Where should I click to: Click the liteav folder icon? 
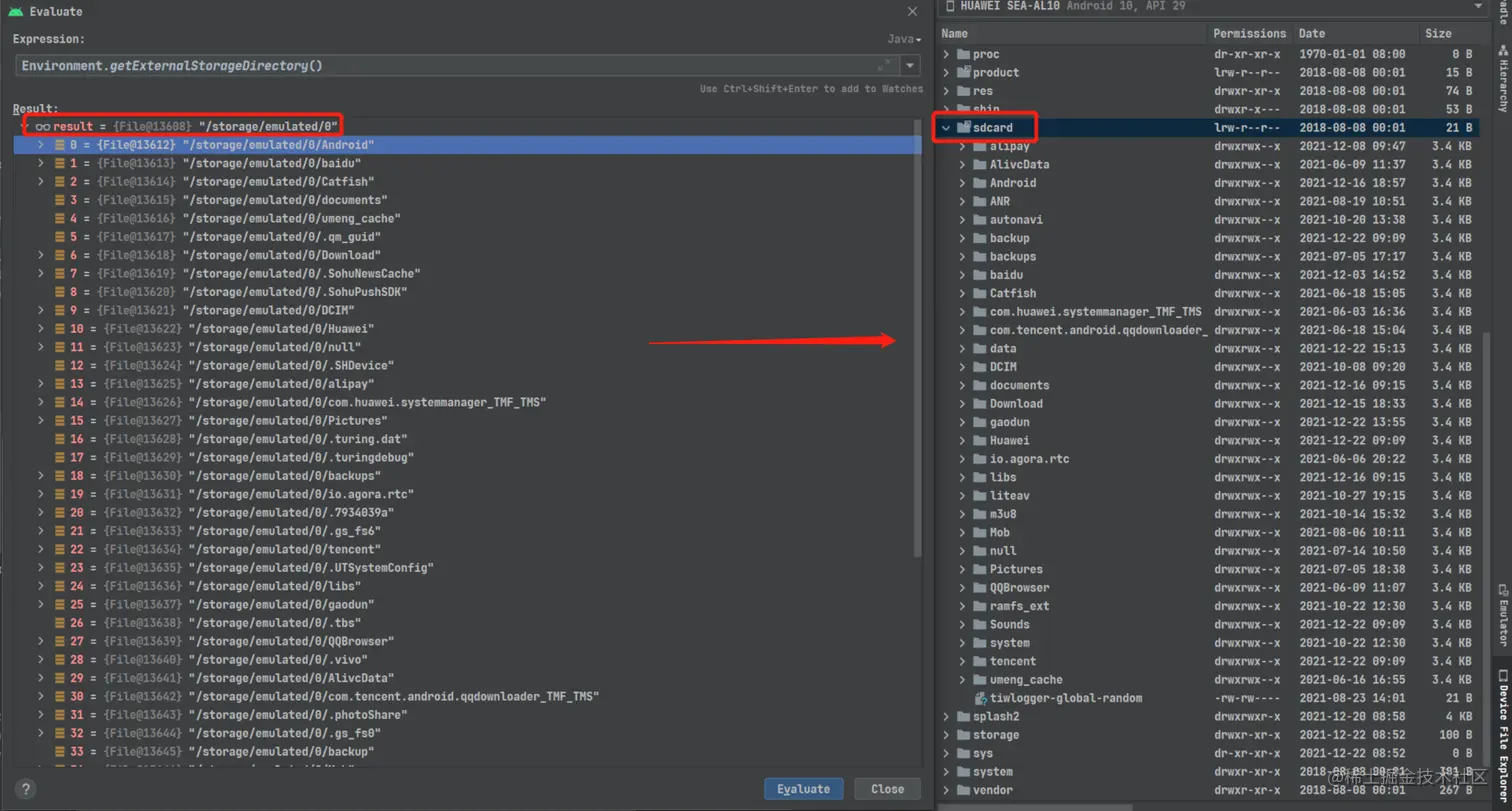tap(981, 495)
